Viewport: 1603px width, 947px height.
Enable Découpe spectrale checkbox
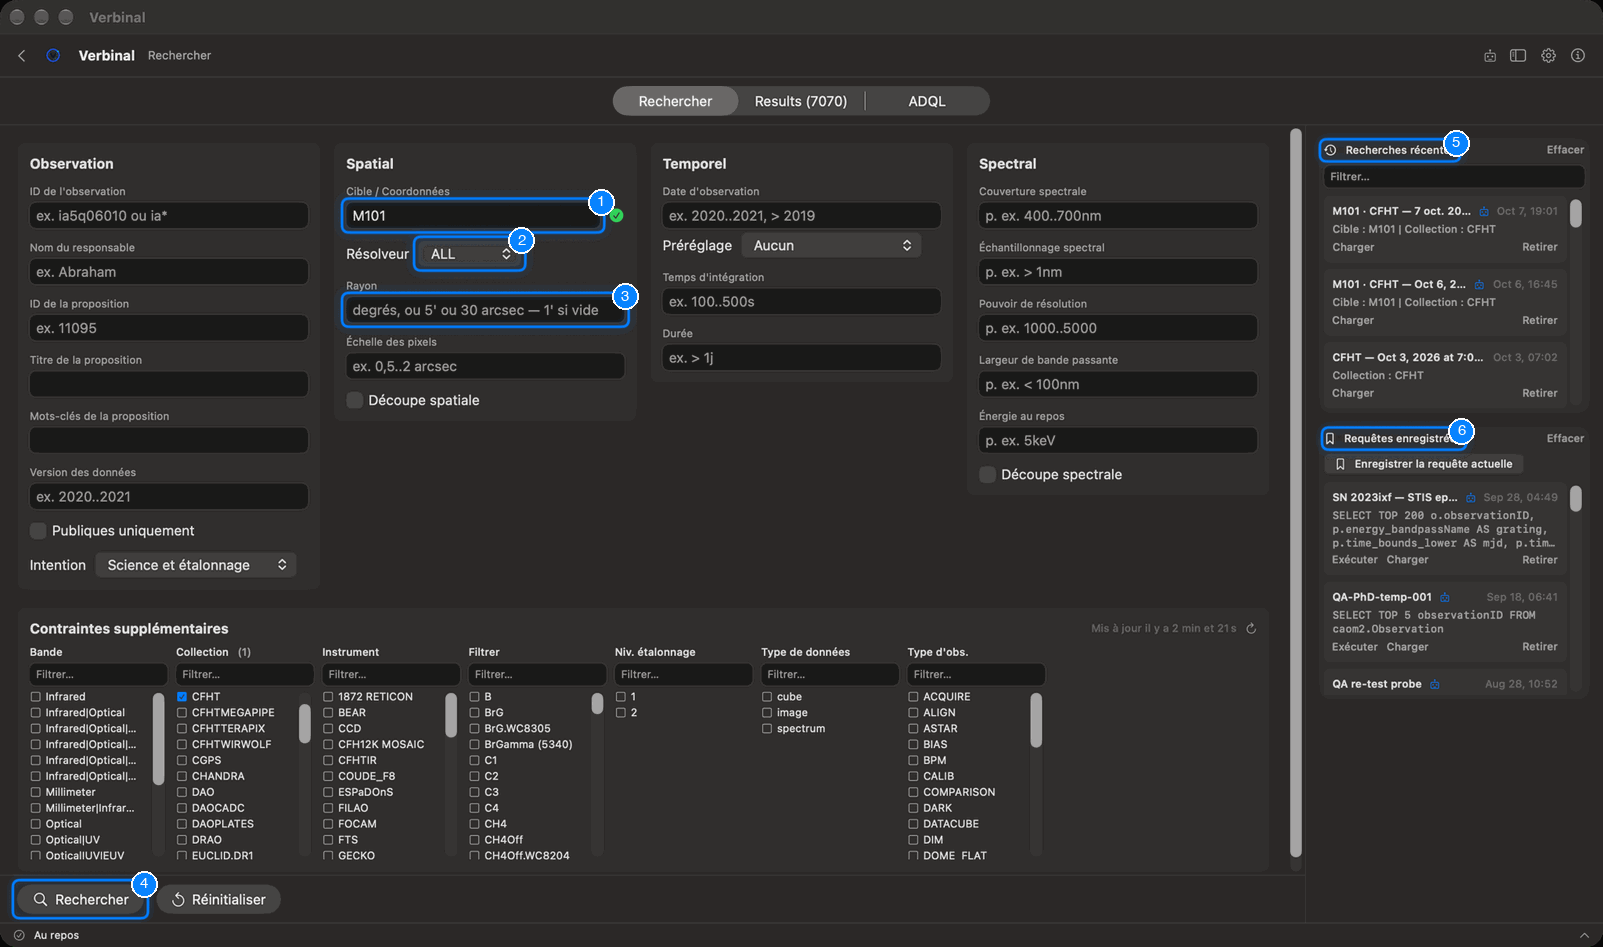point(987,475)
